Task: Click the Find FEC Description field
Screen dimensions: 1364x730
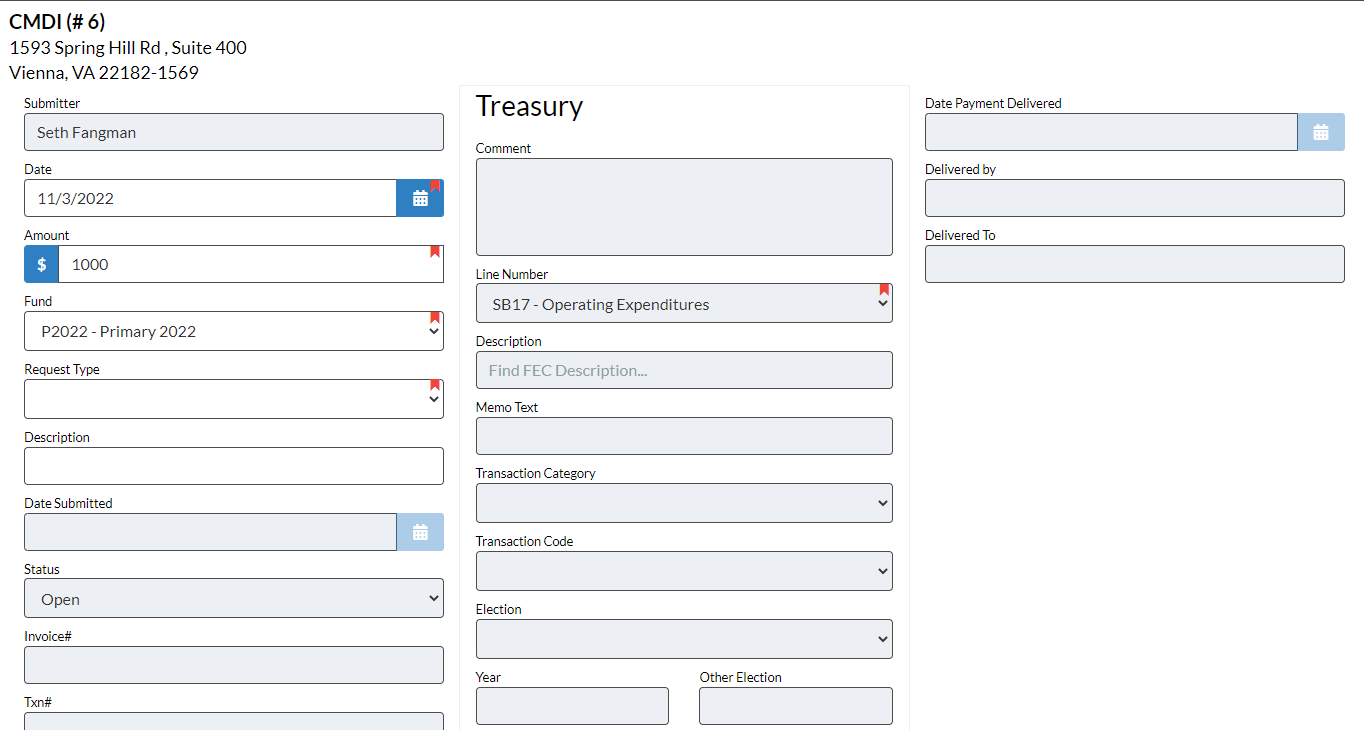Action: [684, 370]
